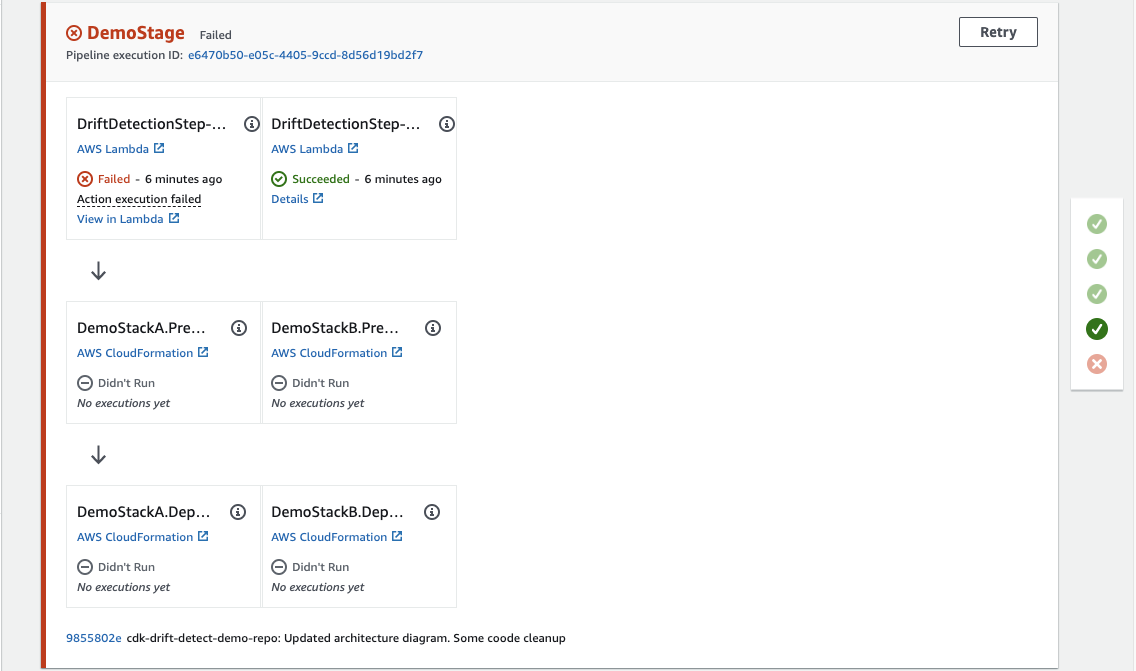Open the View in Lambda link
1136x671 pixels.
(x=128, y=219)
